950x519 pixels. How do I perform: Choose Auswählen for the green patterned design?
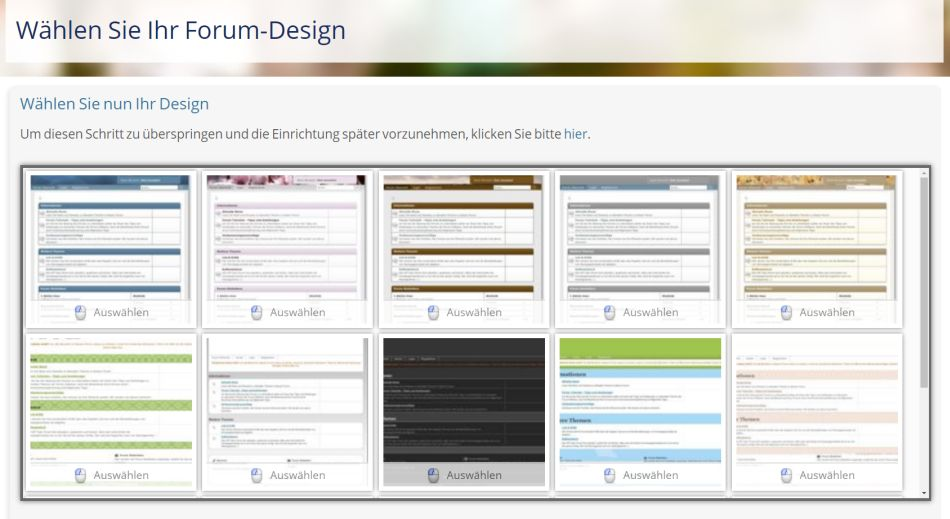coord(121,475)
